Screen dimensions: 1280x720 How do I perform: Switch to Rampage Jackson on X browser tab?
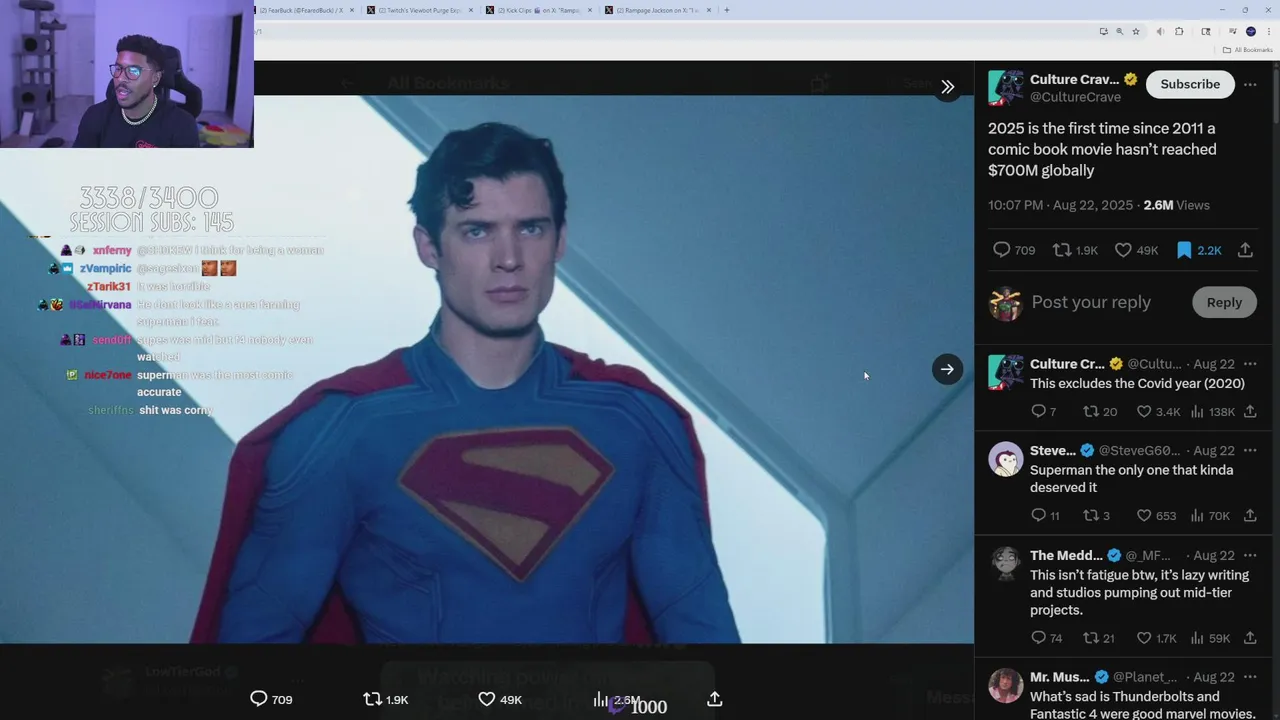point(656,10)
